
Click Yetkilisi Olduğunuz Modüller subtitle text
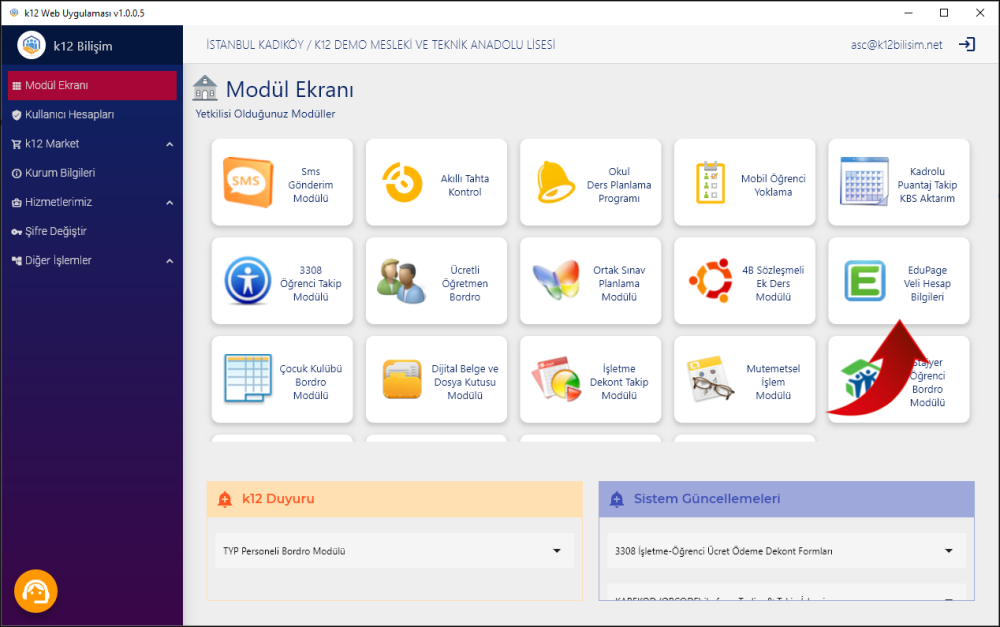click(265, 114)
